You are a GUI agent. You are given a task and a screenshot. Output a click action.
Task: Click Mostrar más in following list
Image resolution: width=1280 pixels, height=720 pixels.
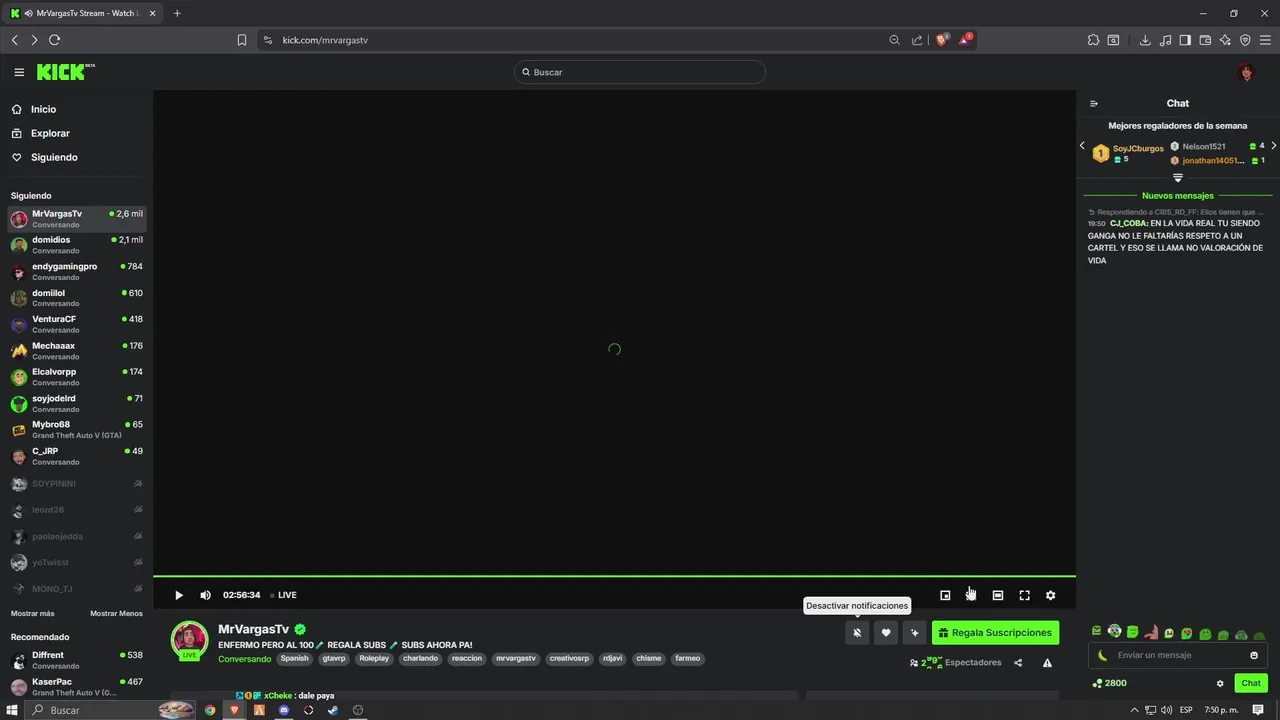(x=33, y=613)
